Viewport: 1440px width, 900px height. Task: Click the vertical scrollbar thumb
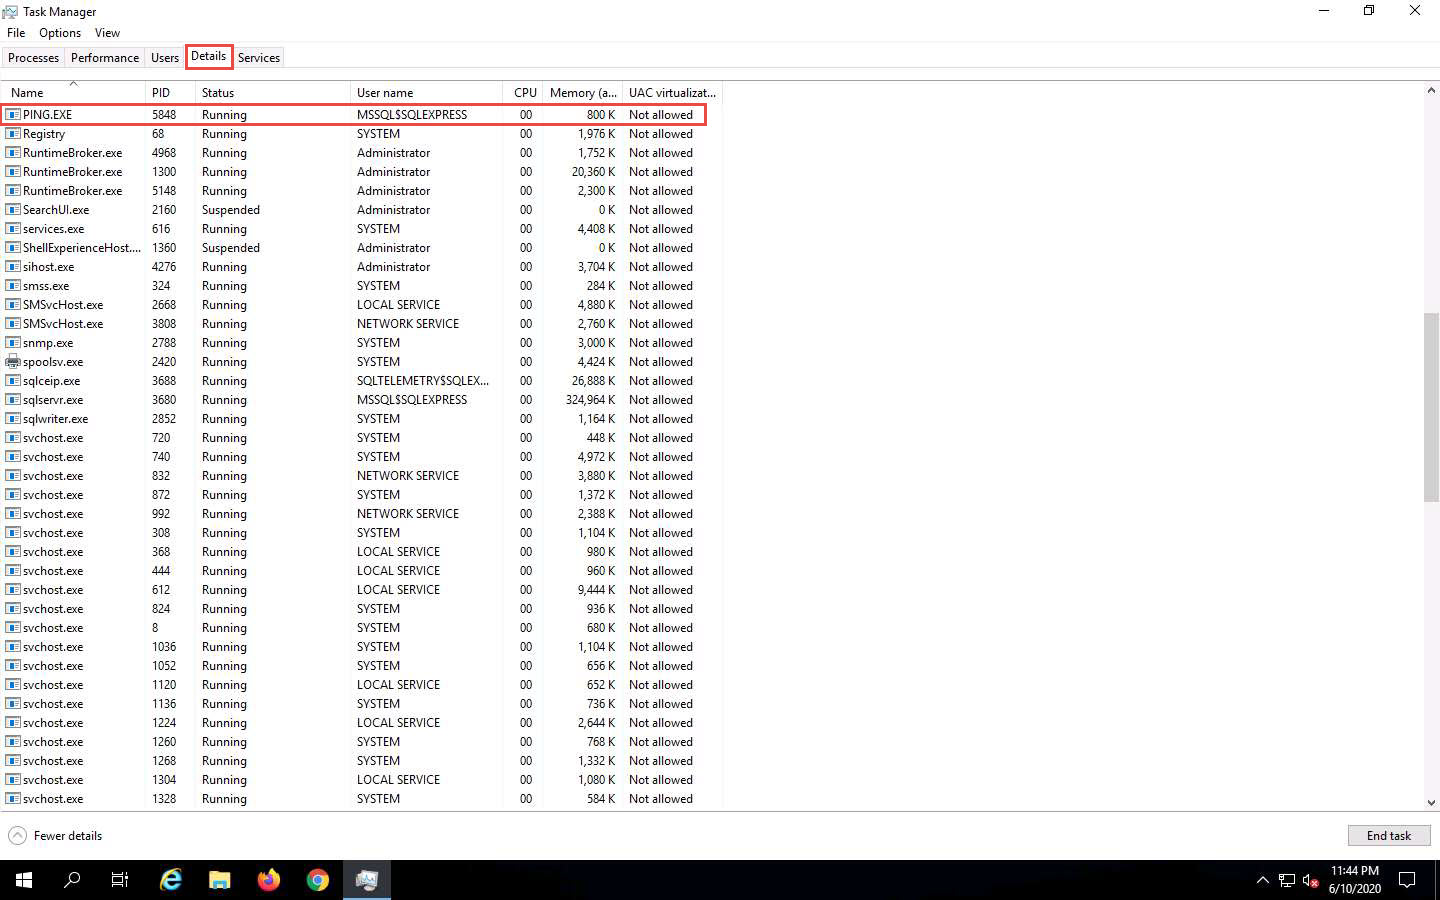coord(1431,406)
